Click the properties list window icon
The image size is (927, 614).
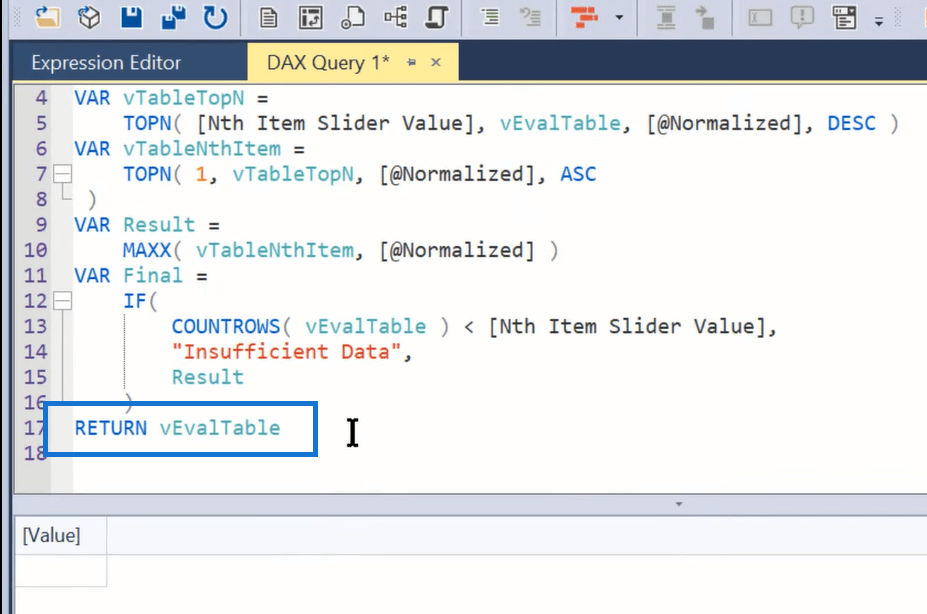coord(845,17)
